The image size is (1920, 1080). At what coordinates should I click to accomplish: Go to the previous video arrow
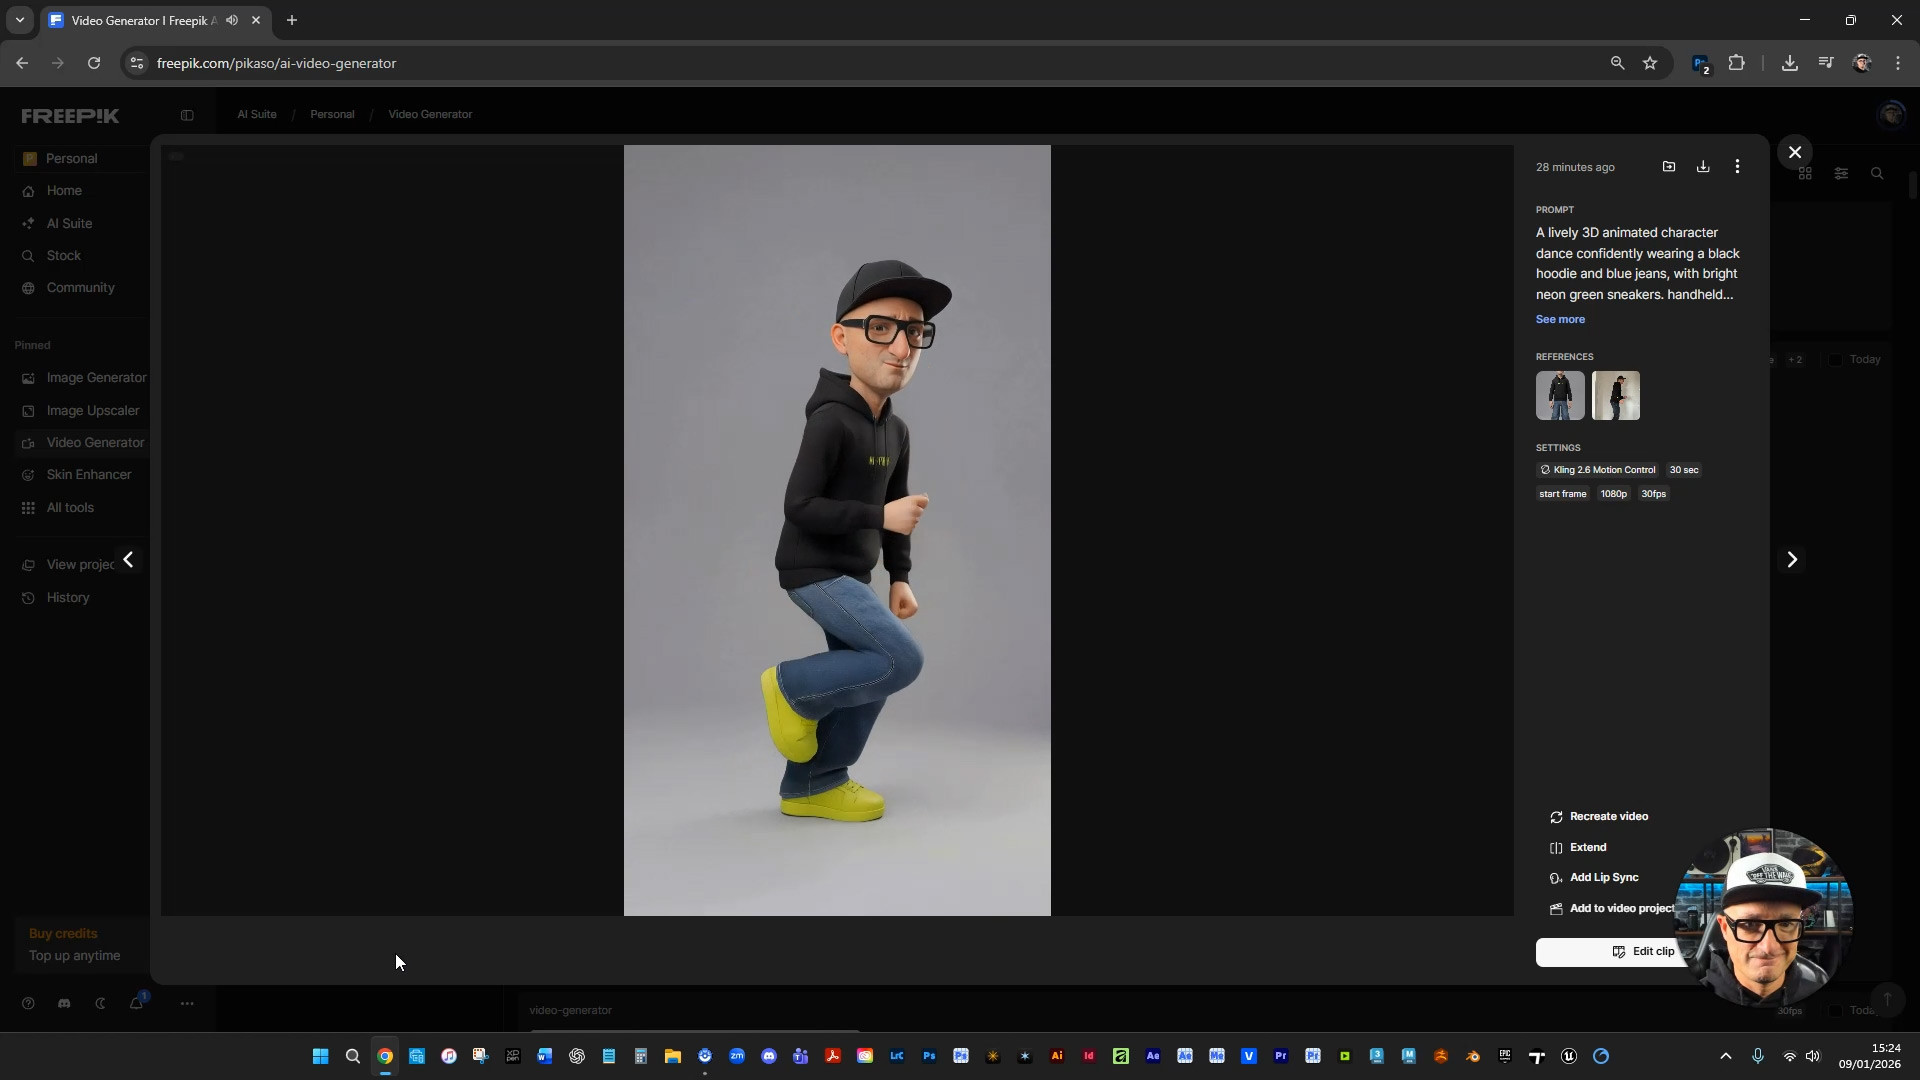tap(128, 560)
